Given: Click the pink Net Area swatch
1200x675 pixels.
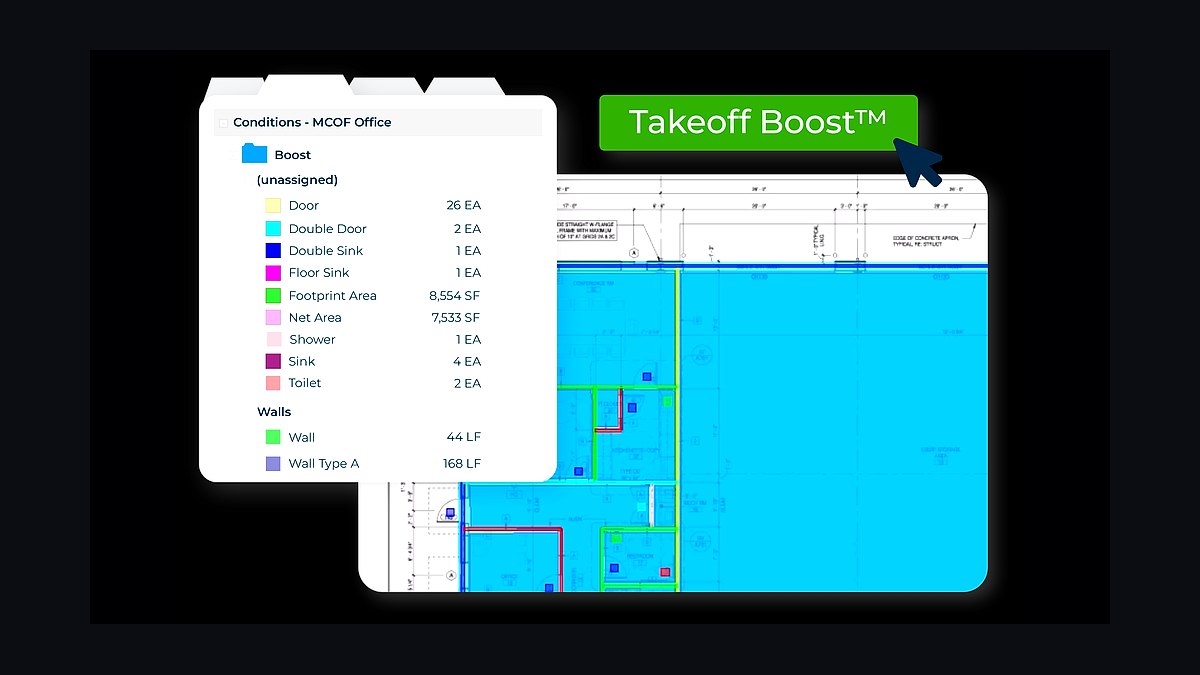Looking at the screenshot, I should coord(272,317).
